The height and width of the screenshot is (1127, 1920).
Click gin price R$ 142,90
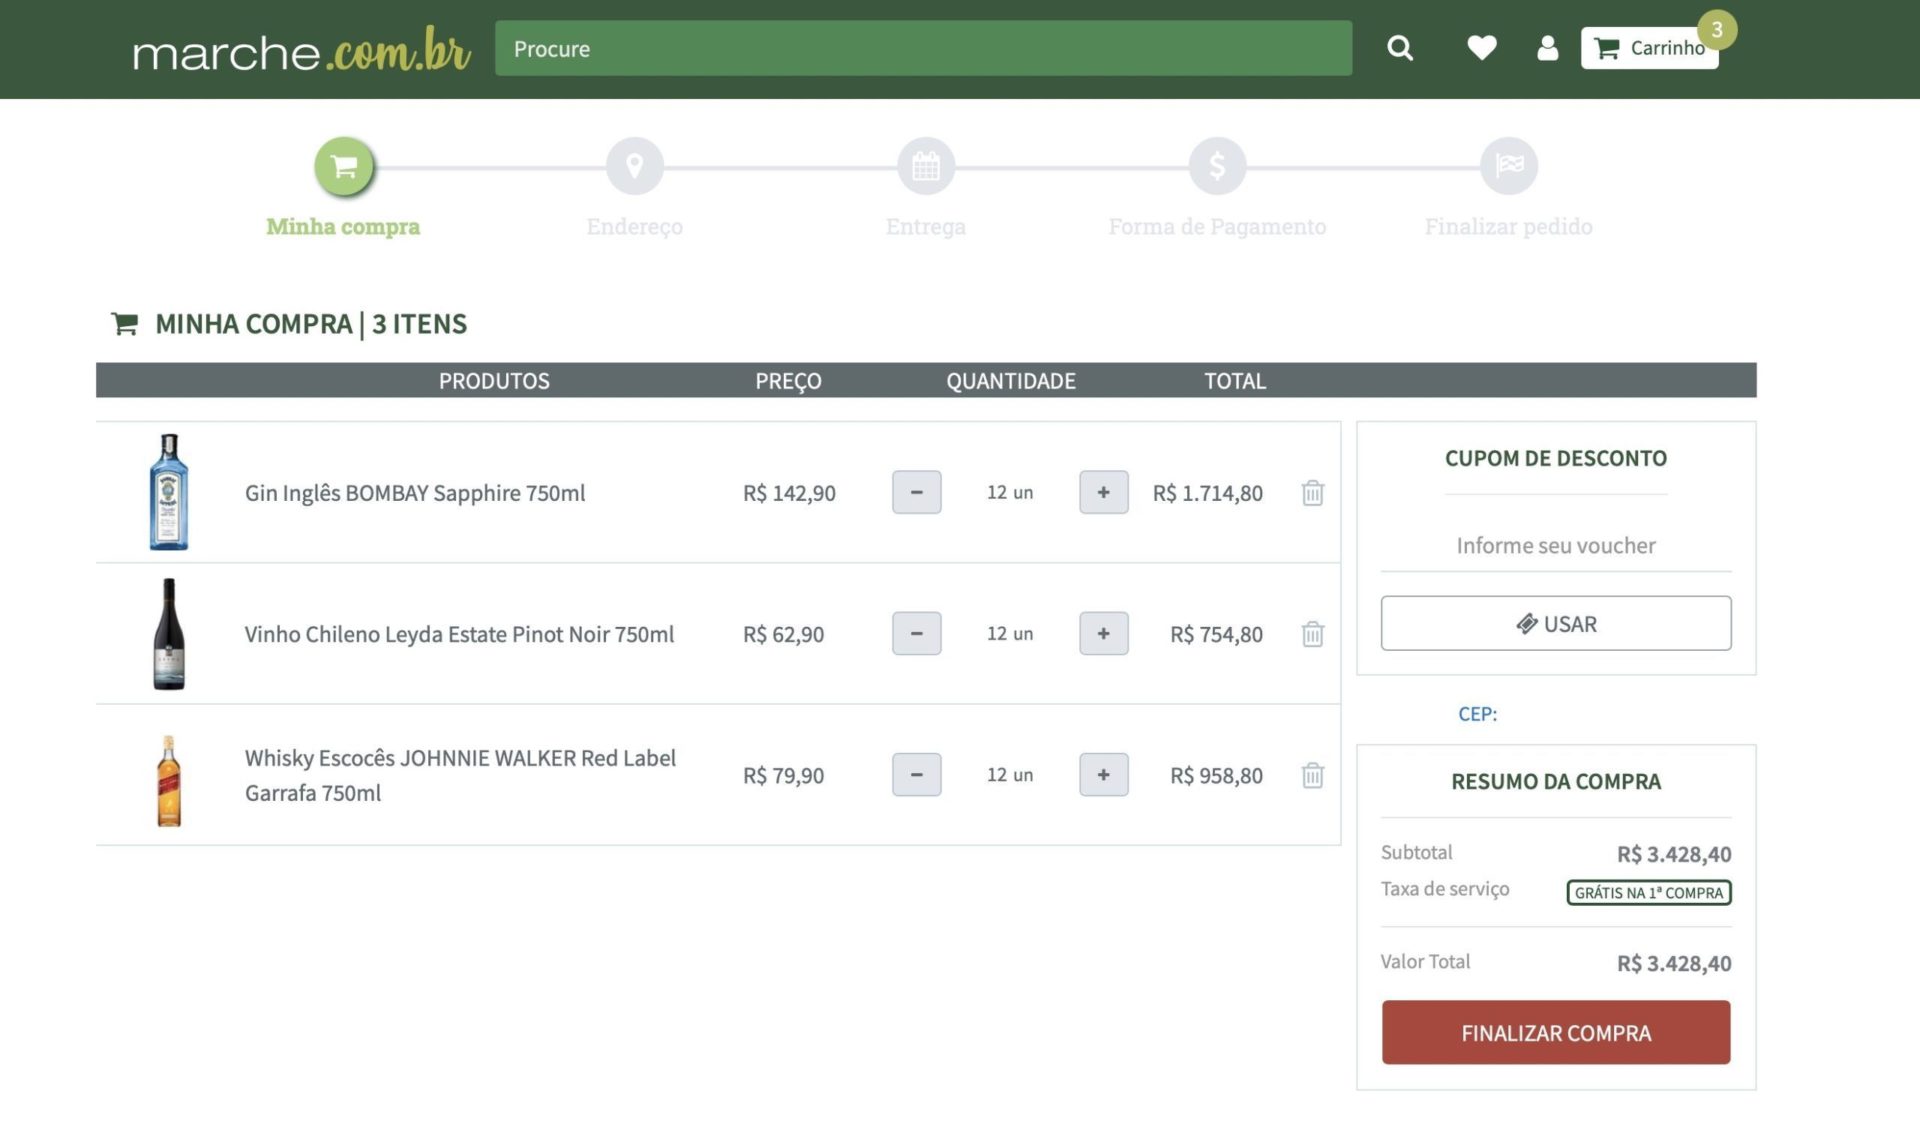point(789,493)
